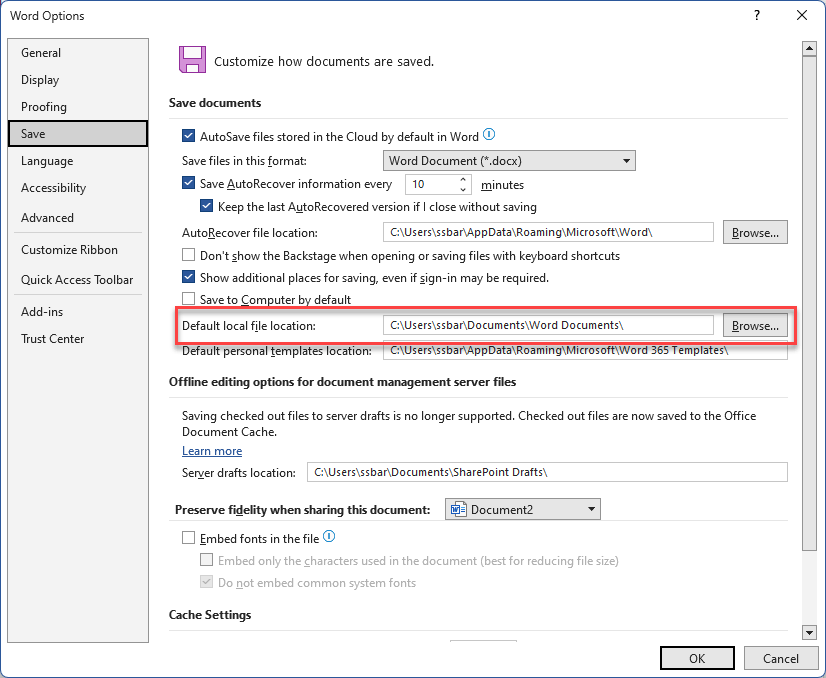Viewport: 826px width, 678px height.
Task: Decrease AutoRecover minutes with down arrow
Action: tap(463, 189)
